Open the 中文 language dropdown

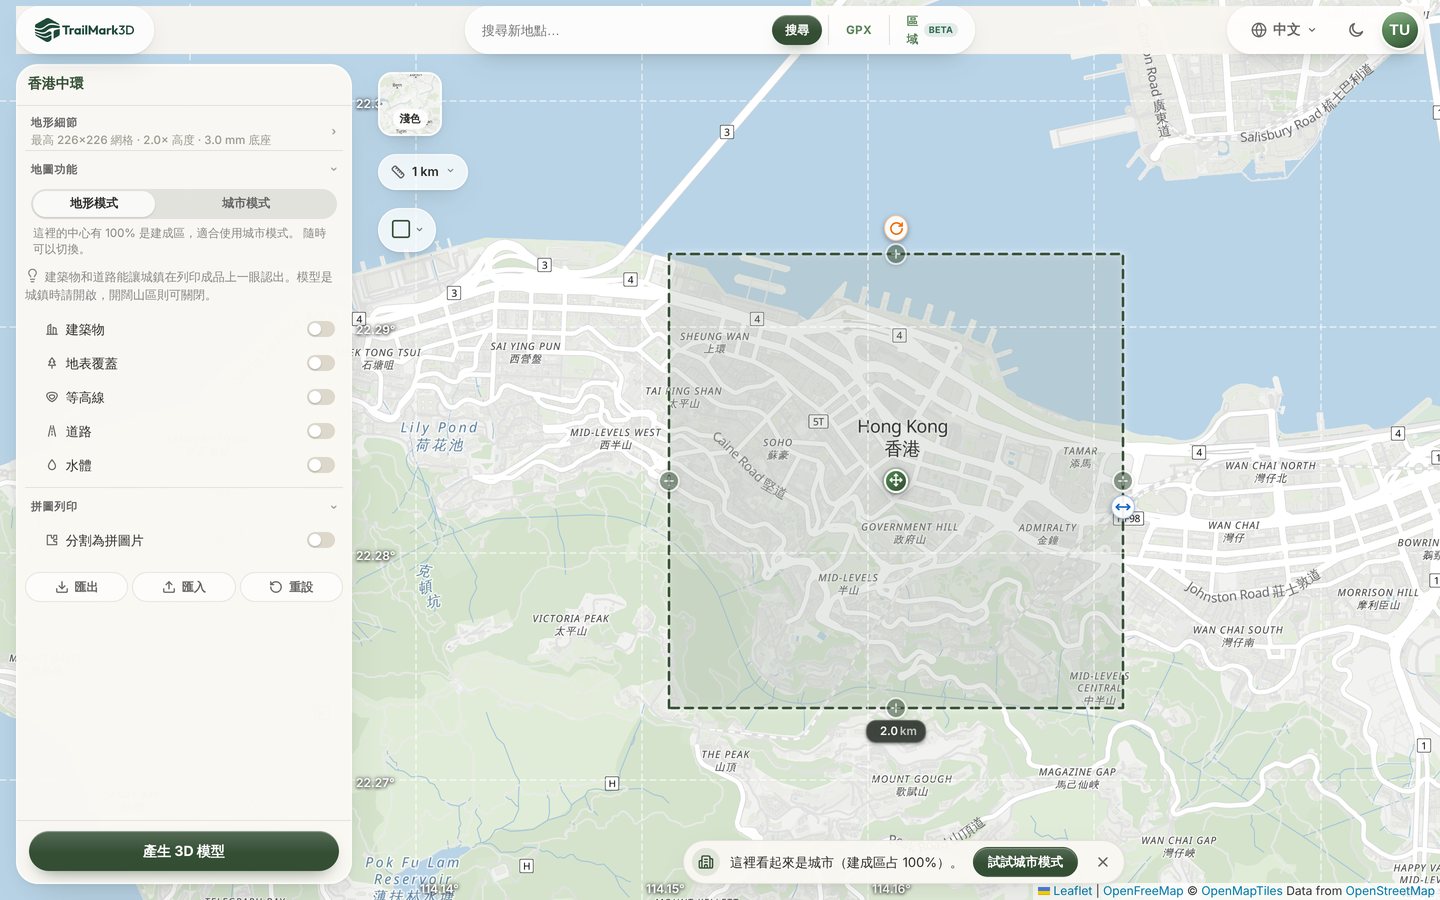pyautogui.click(x=1284, y=30)
